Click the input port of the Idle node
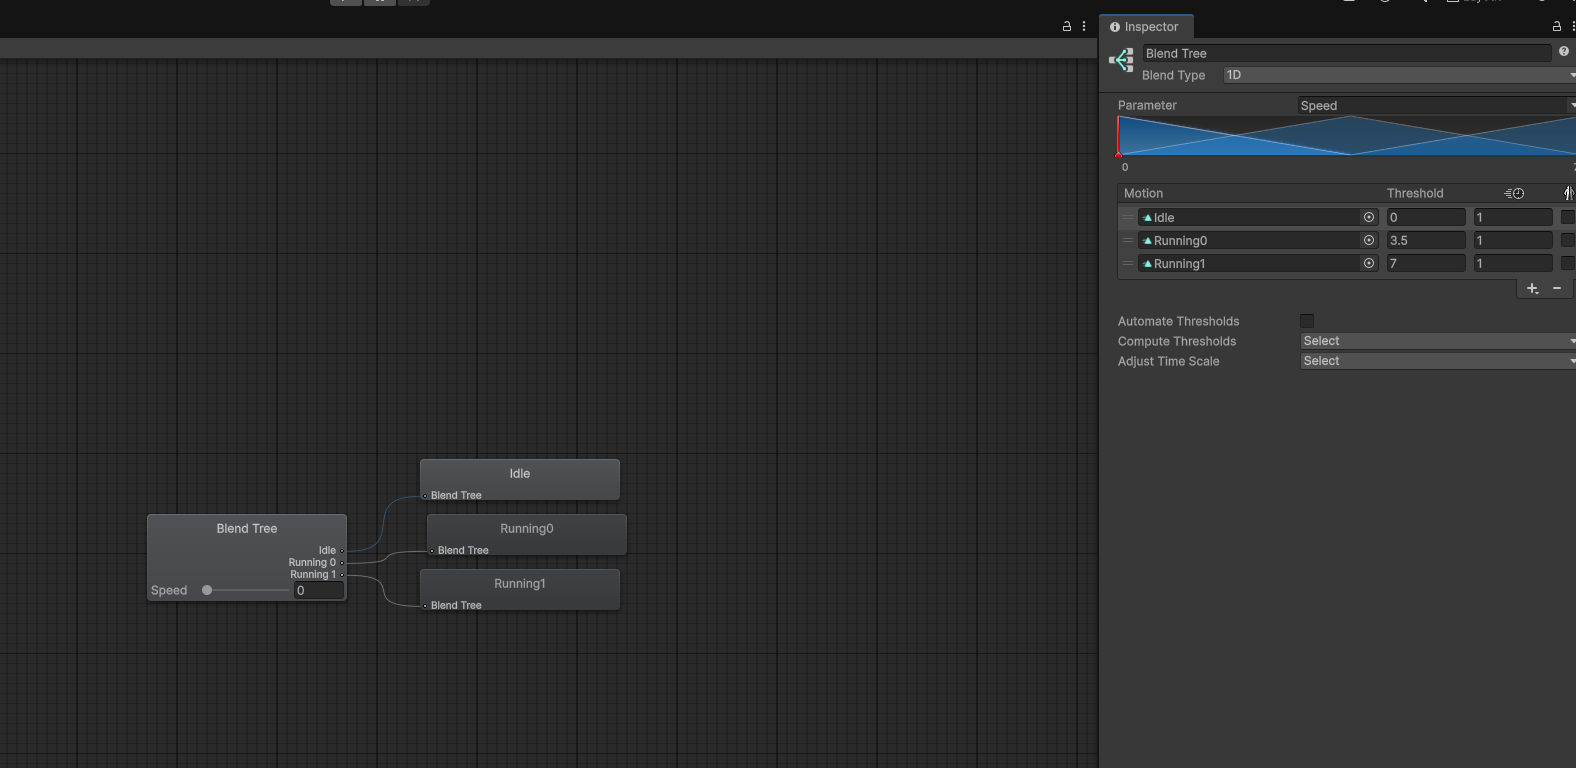Viewport: 1576px width, 768px height. click(x=425, y=496)
